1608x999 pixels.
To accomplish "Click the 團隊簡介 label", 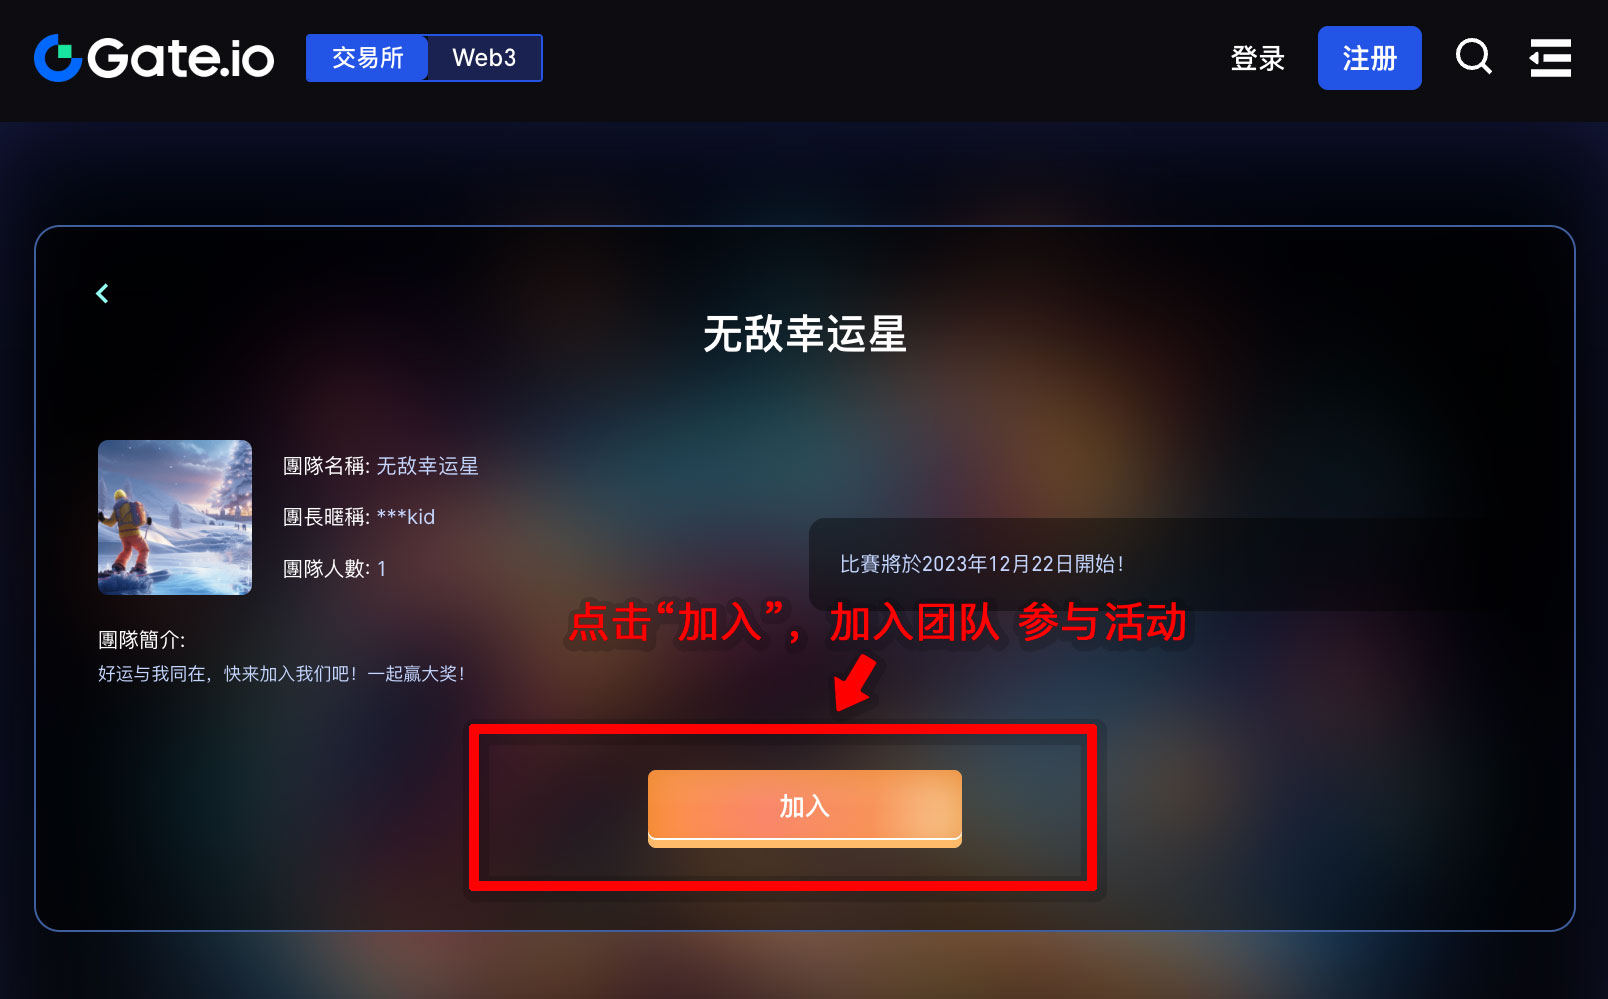I will [142, 640].
